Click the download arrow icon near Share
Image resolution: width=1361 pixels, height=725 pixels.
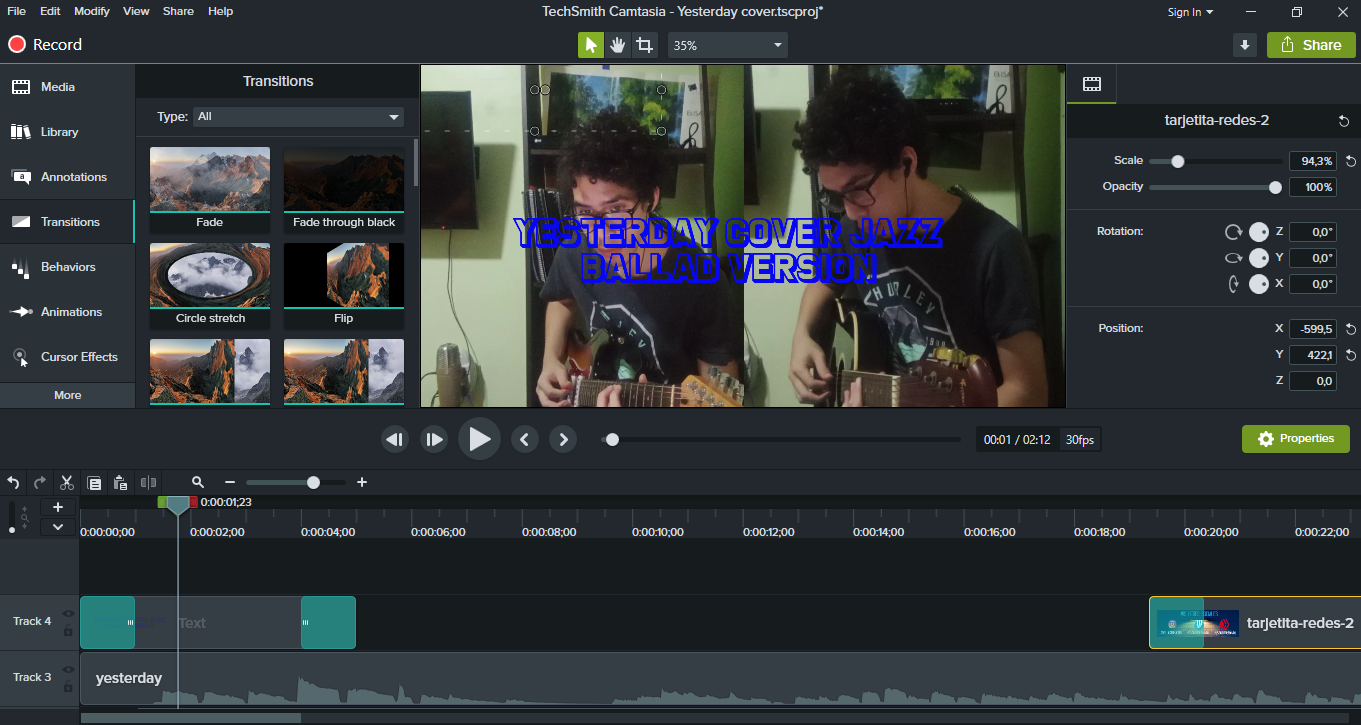[x=1245, y=45]
